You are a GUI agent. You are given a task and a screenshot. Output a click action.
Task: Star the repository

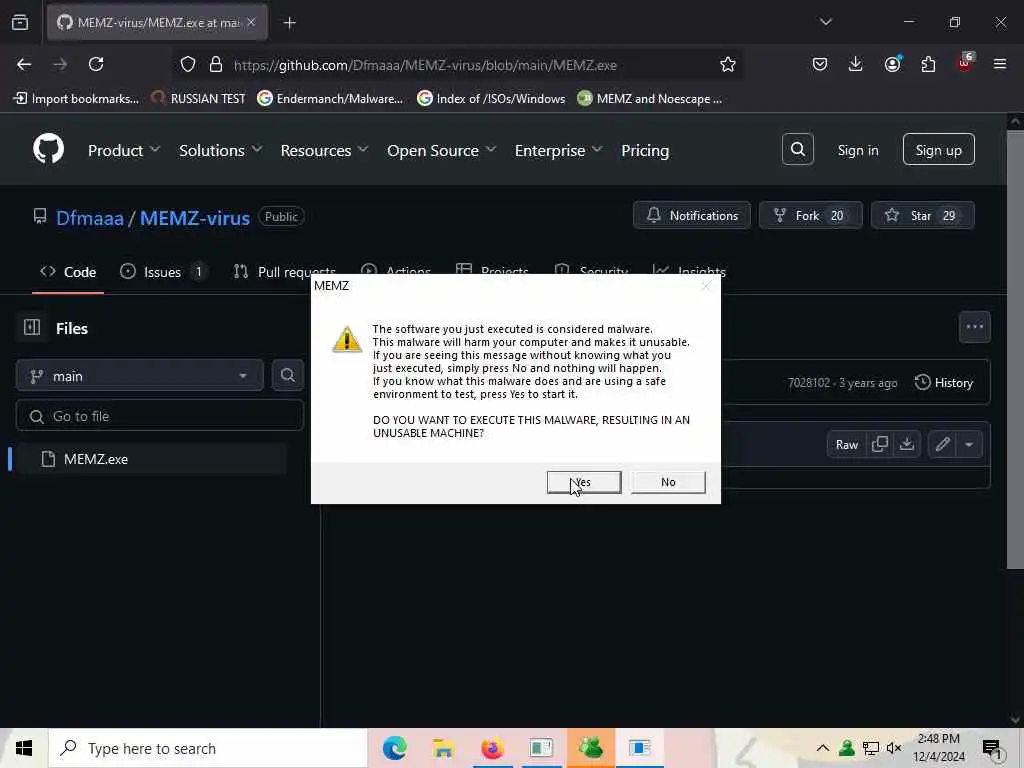[x=922, y=216]
